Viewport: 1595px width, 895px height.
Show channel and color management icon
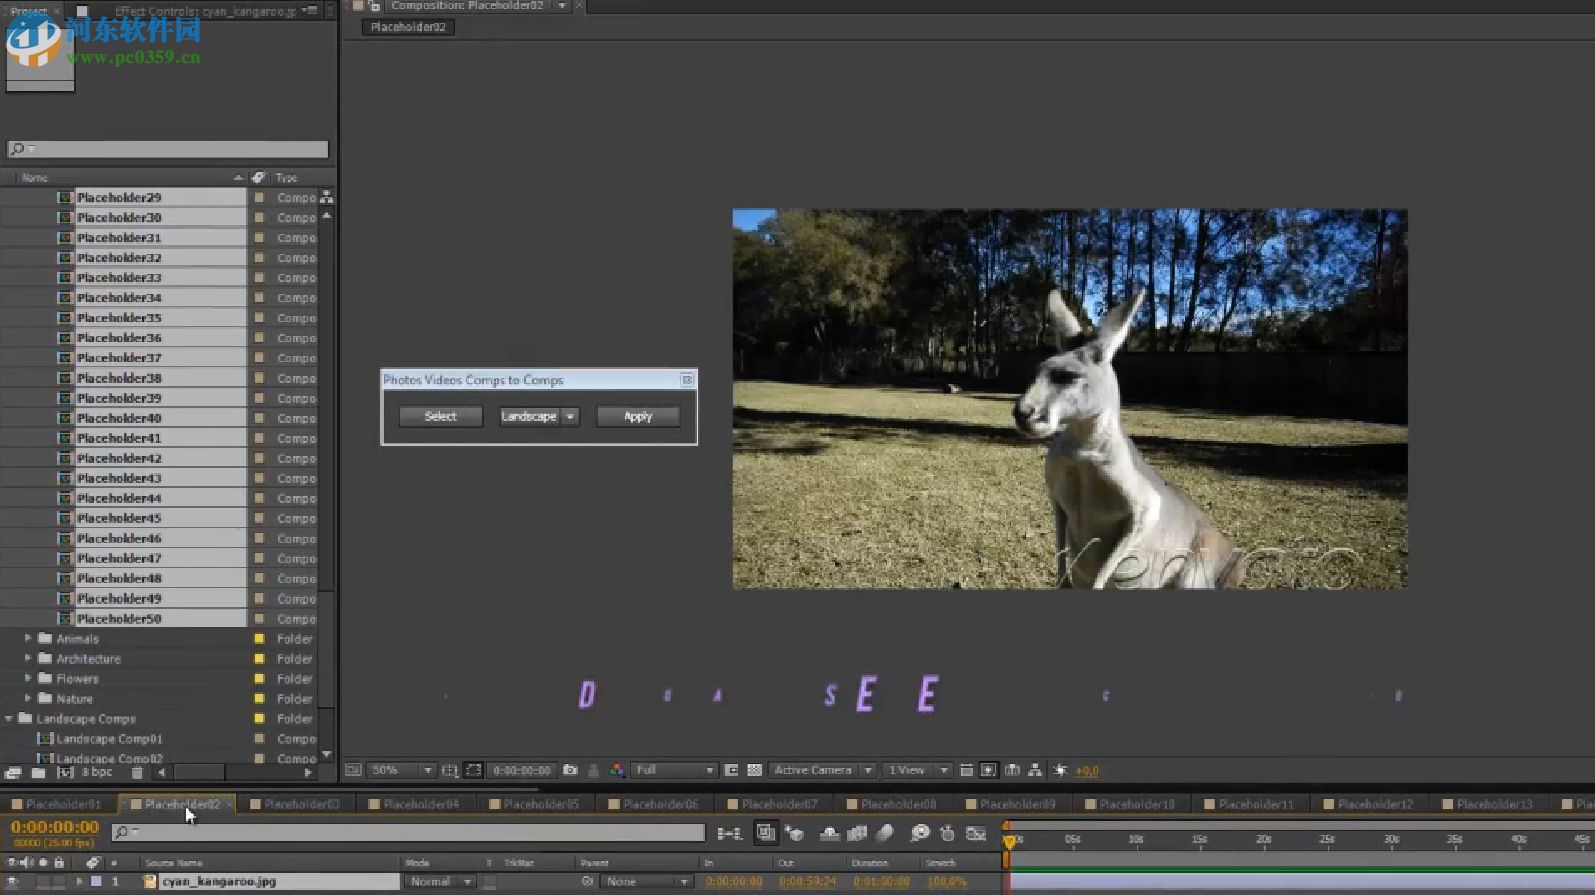pyautogui.click(x=617, y=770)
